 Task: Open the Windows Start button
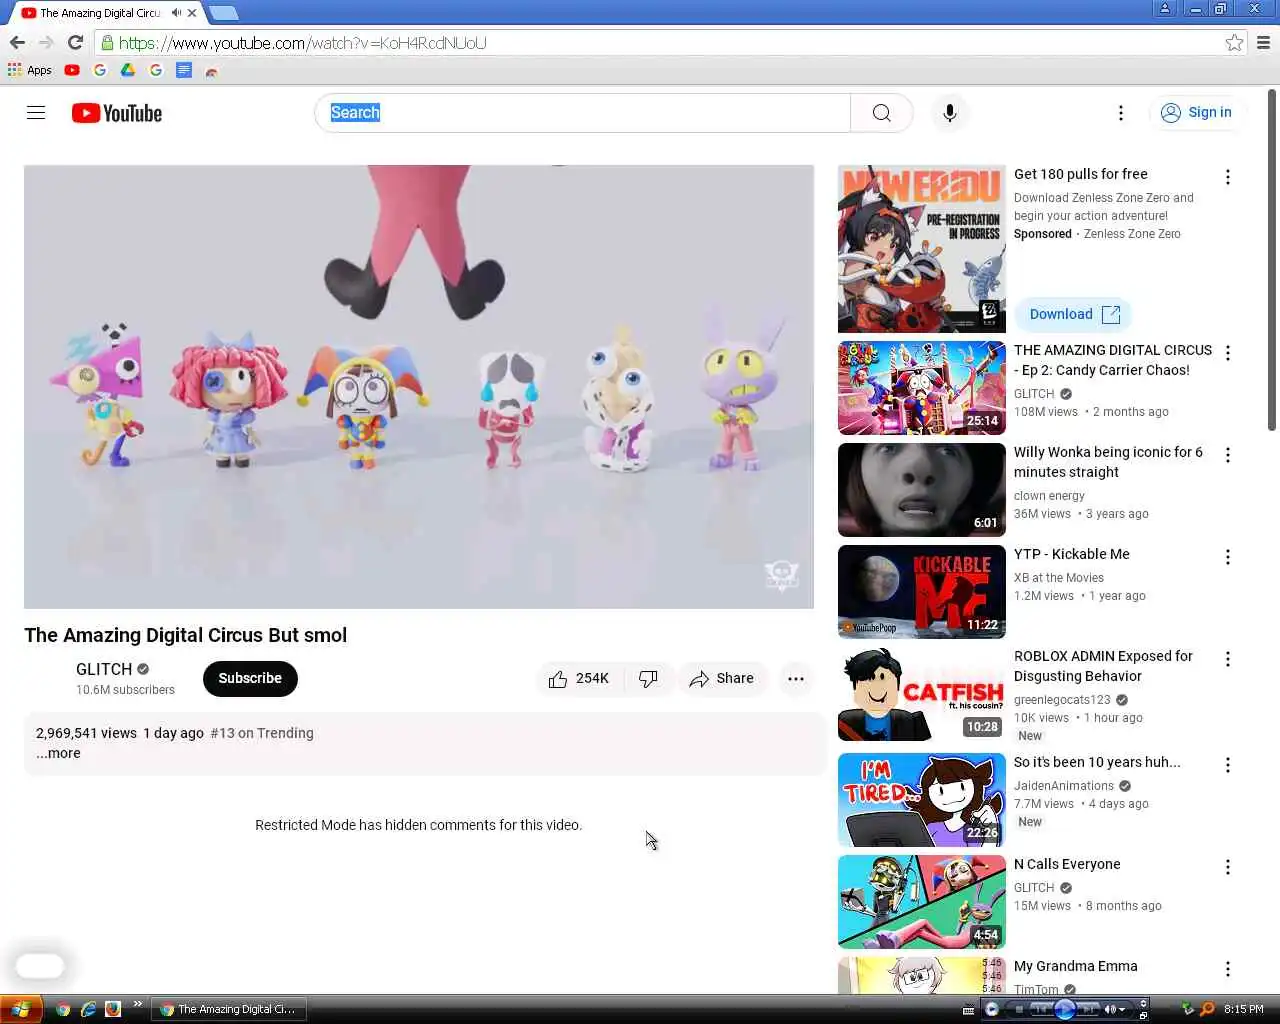pos(21,1009)
